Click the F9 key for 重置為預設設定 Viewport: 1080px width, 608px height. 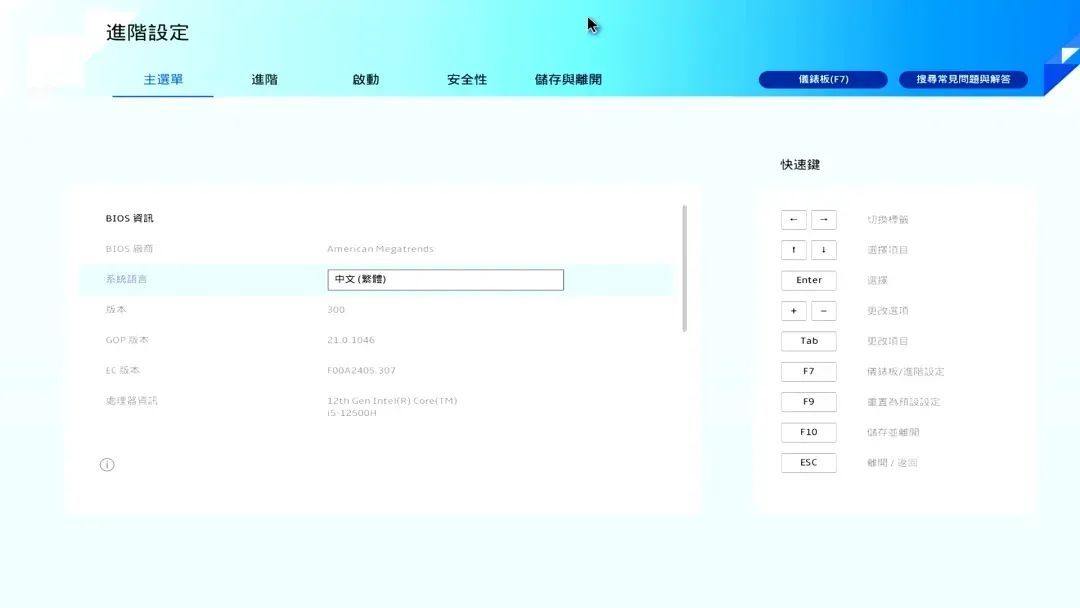pos(808,401)
